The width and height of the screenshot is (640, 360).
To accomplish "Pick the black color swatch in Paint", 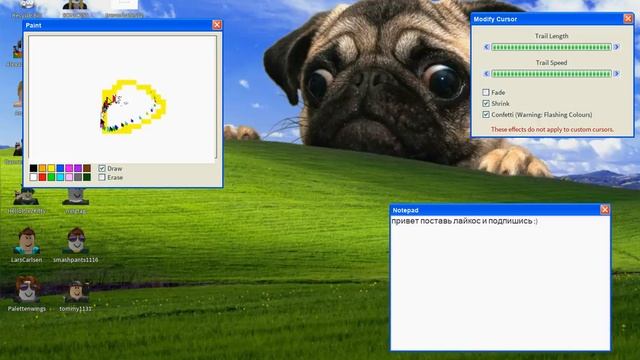I will (x=33, y=168).
